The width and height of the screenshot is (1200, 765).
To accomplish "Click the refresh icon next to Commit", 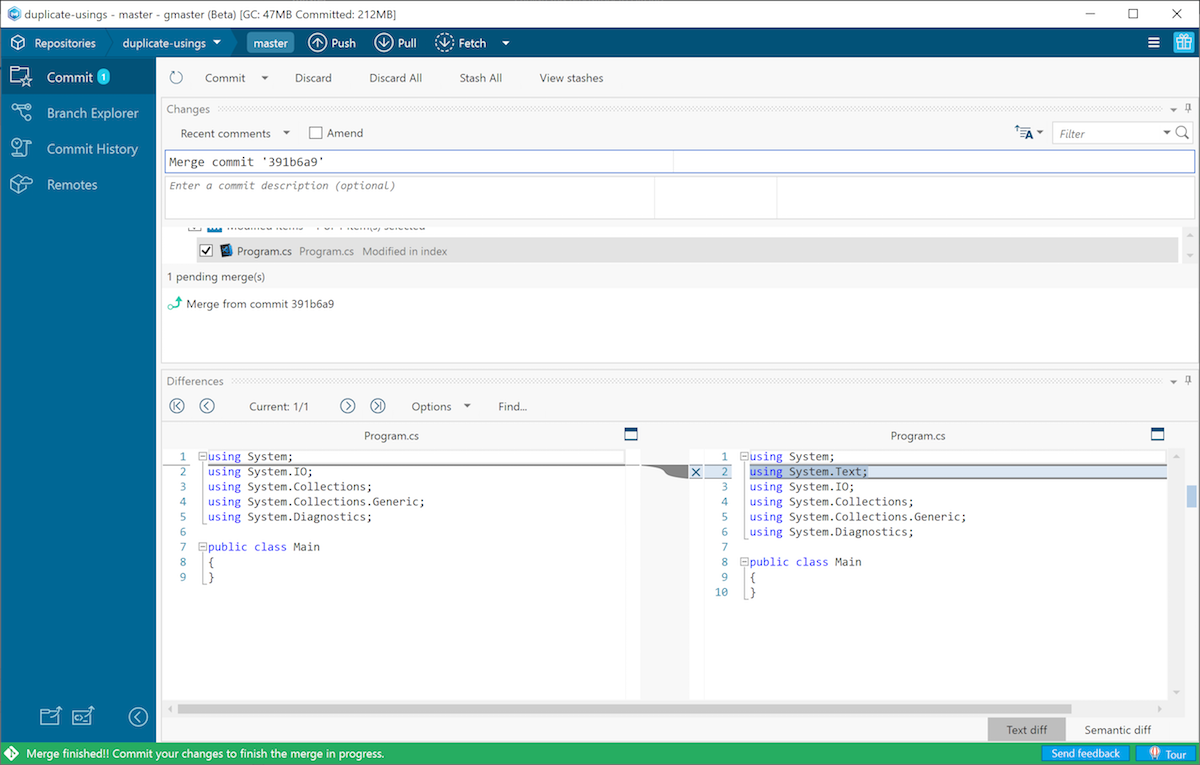I will pos(176,78).
